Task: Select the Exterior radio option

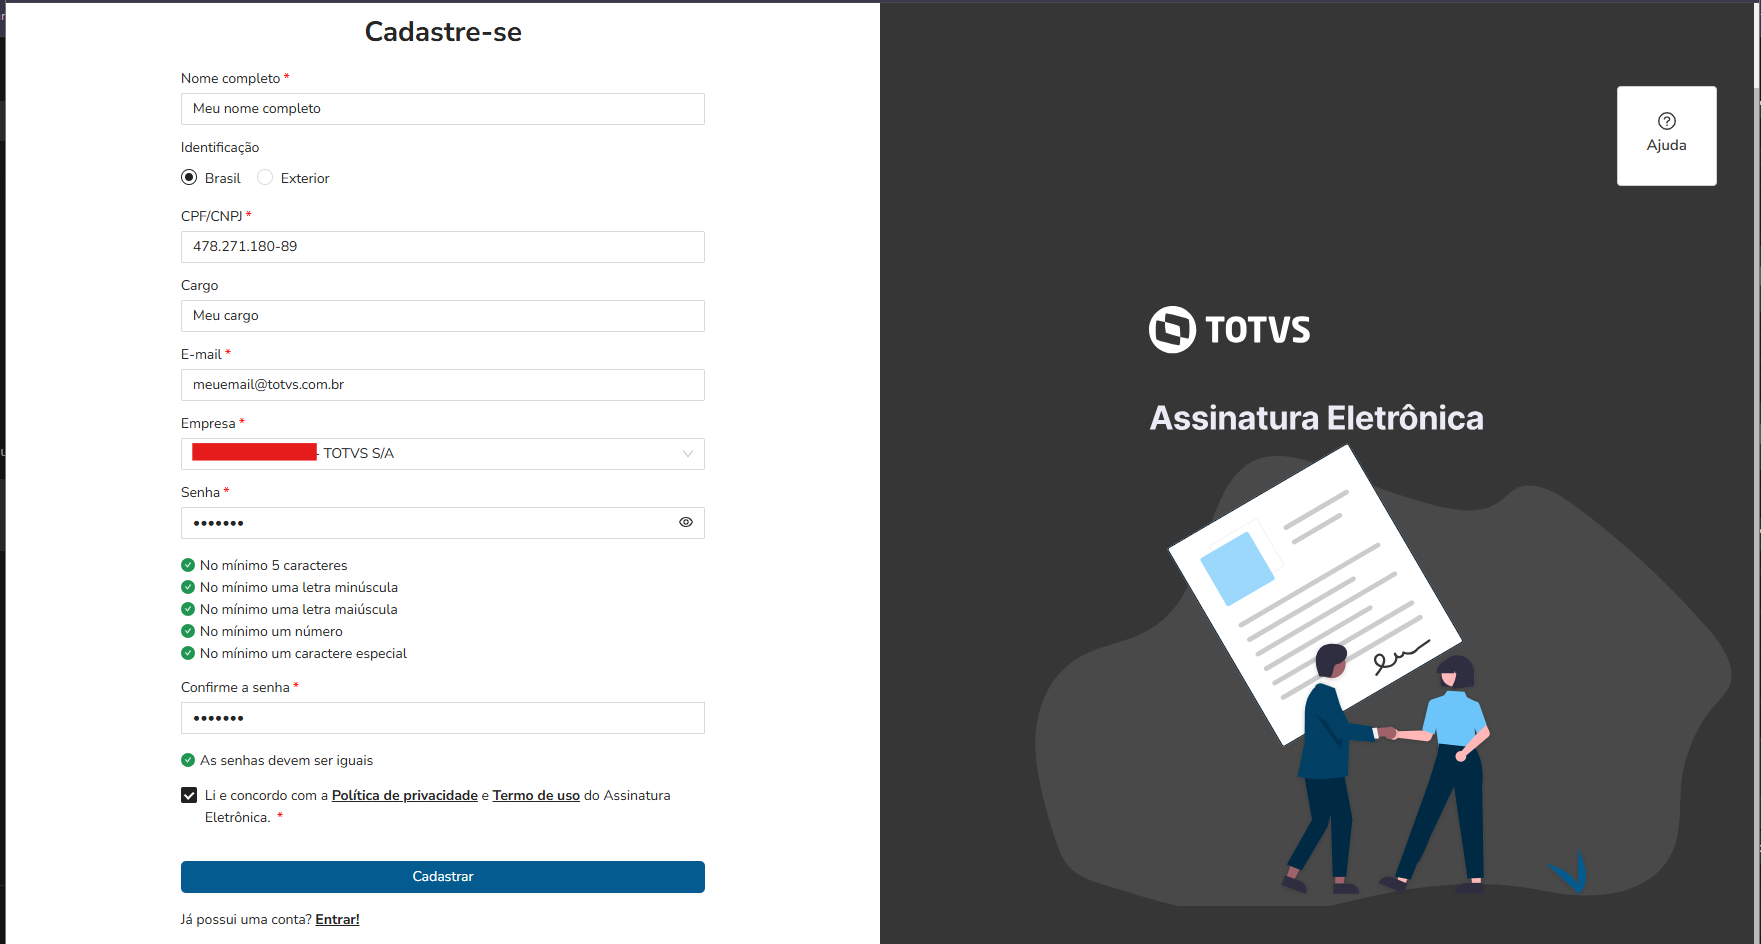Action: (x=265, y=177)
